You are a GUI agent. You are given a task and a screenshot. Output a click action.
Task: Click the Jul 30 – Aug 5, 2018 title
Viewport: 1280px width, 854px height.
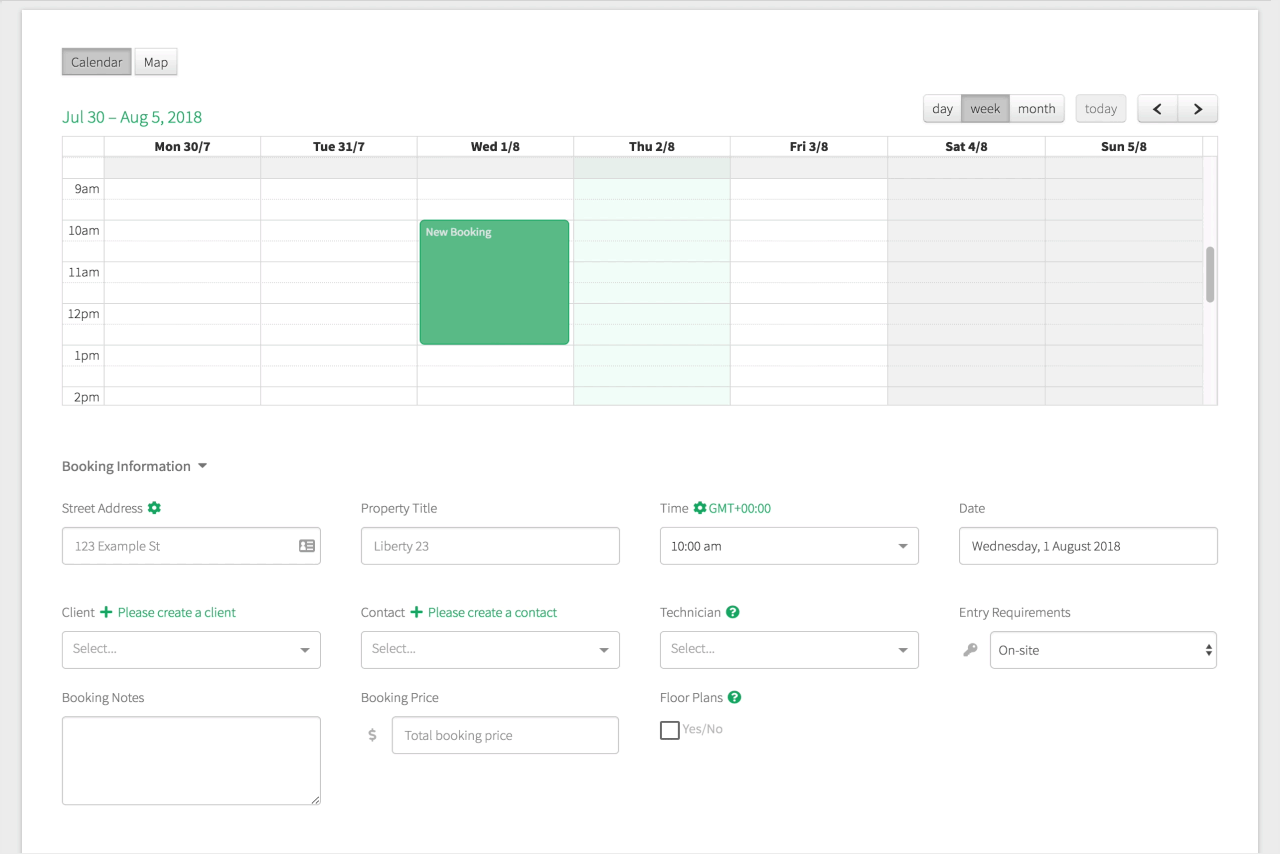[x=132, y=117]
